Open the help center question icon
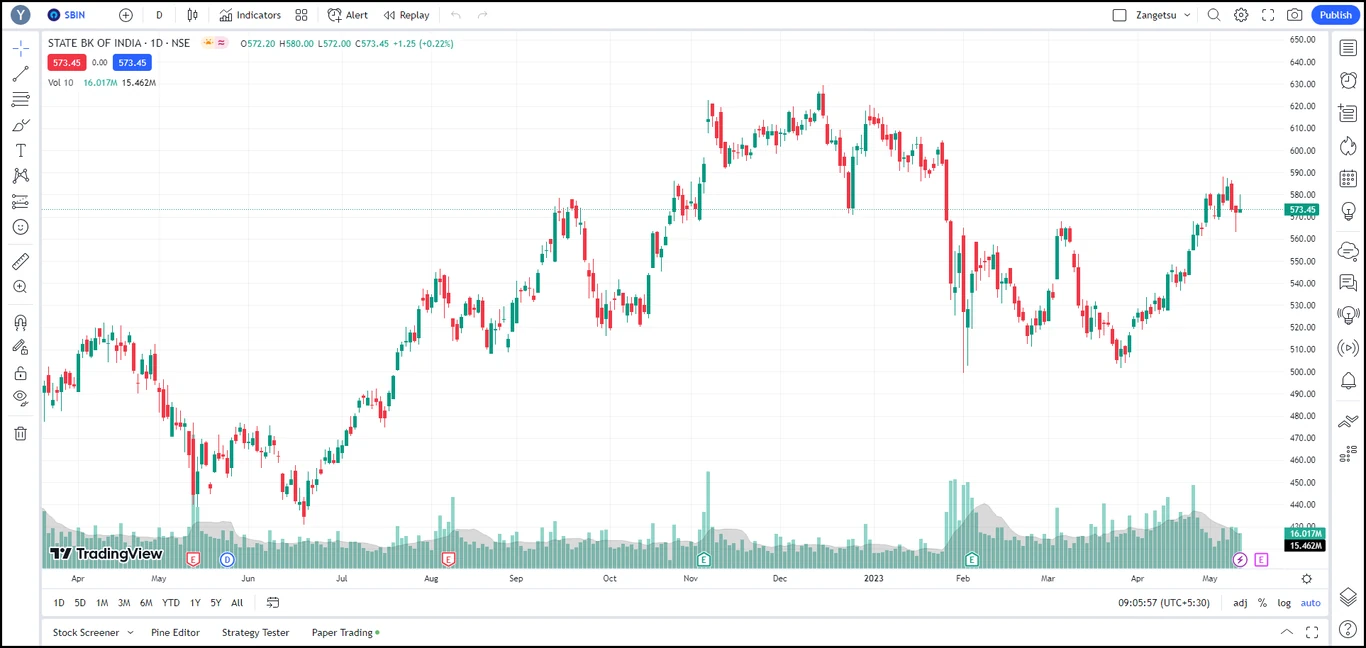The image size is (1366, 648). [x=1348, y=629]
